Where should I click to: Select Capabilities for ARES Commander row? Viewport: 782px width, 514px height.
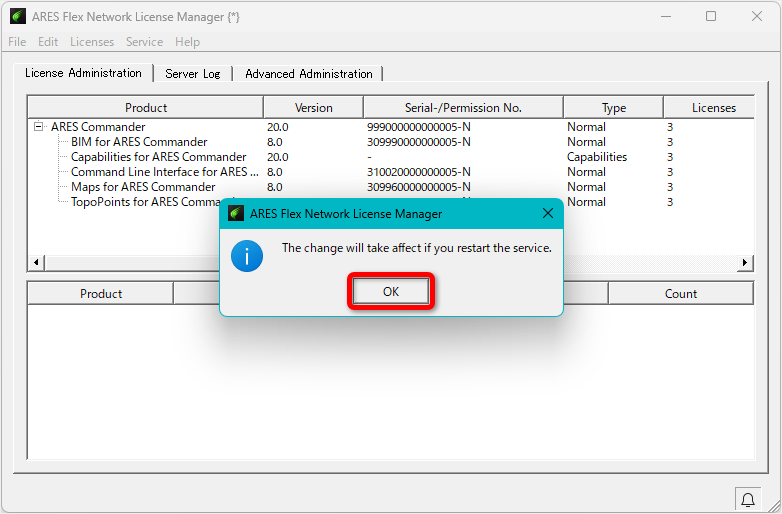tap(391, 157)
